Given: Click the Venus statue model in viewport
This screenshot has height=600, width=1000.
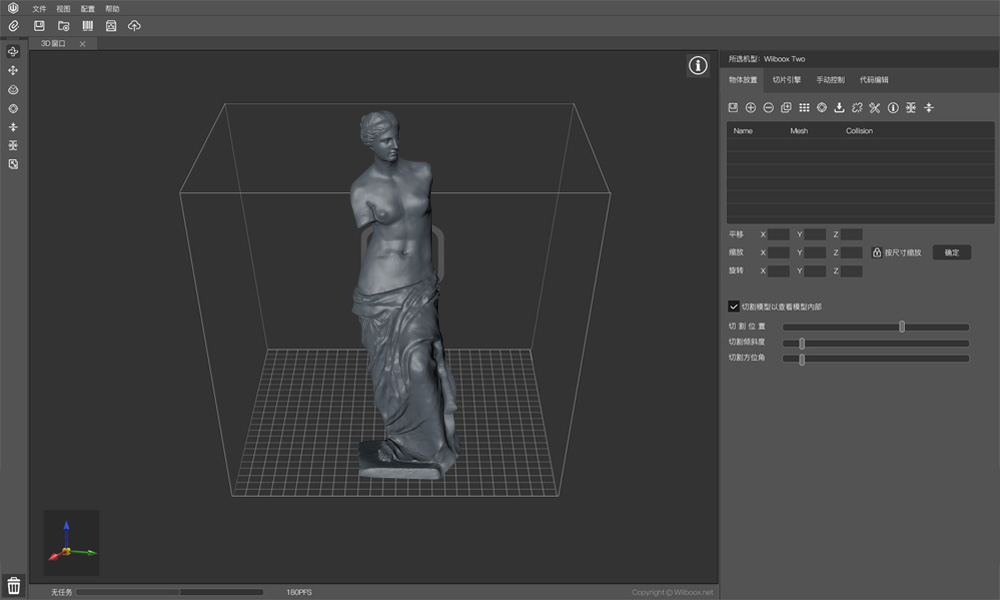Looking at the screenshot, I should pos(402,293).
